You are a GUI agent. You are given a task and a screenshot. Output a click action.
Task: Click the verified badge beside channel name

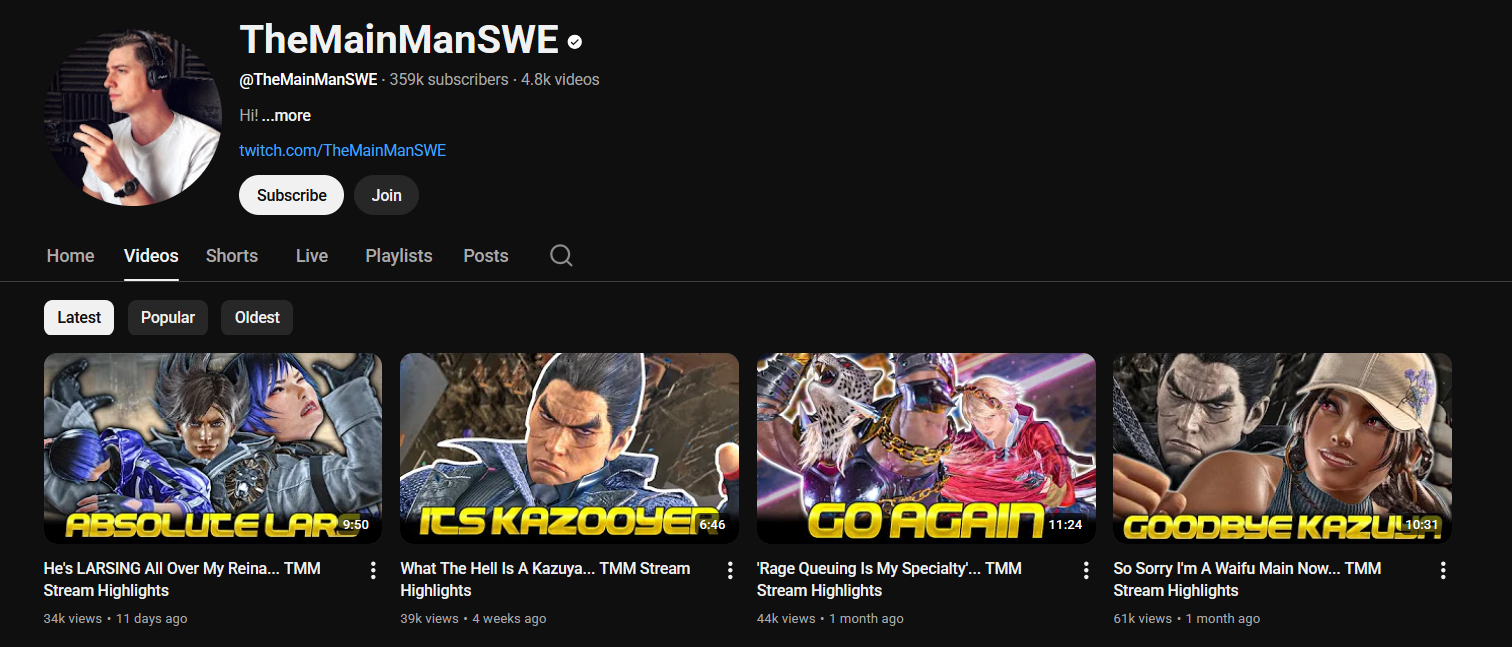pyautogui.click(x=575, y=42)
